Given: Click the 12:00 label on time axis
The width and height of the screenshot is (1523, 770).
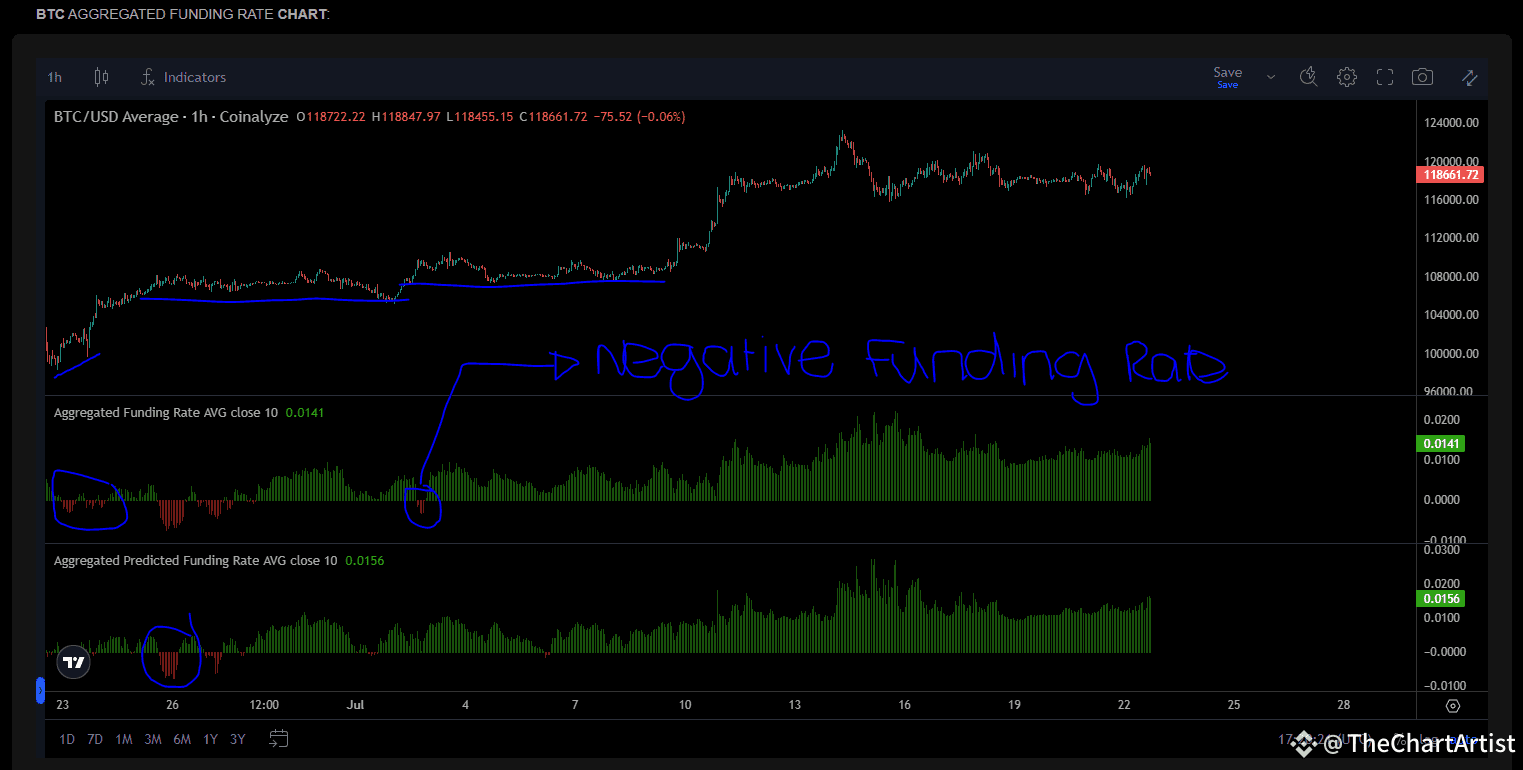Looking at the screenshot, I should [x=264, y=704].
